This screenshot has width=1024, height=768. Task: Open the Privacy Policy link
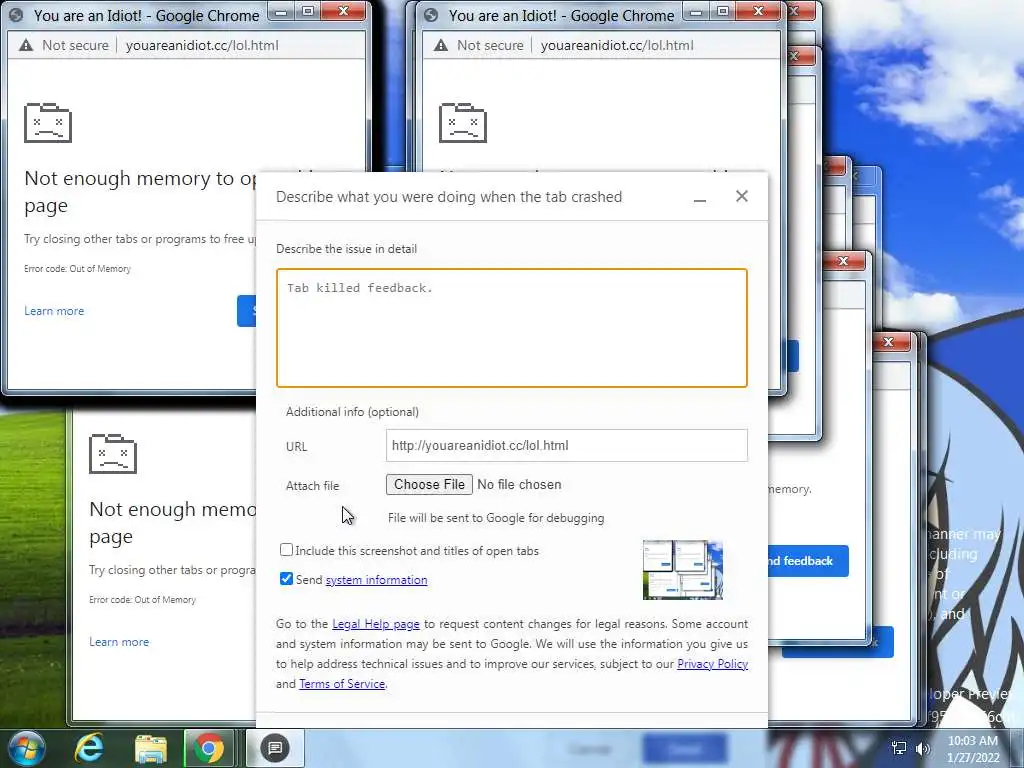click(x=712, y=664)
